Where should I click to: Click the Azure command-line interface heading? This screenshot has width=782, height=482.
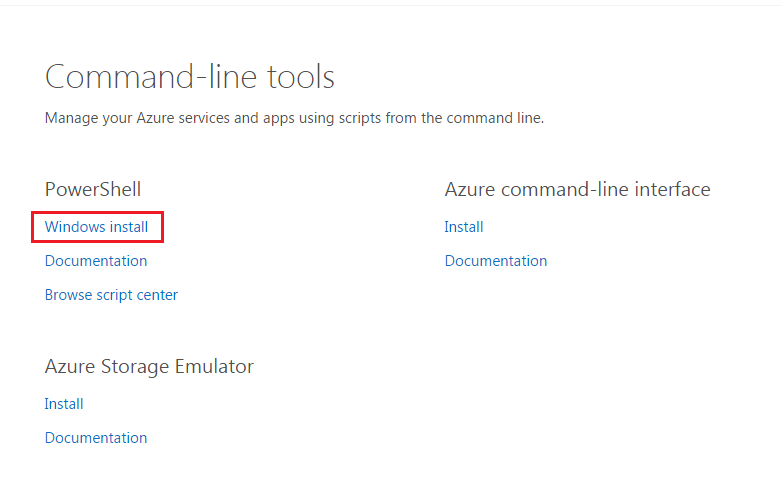pyautogui.click(x=578, y=190)
